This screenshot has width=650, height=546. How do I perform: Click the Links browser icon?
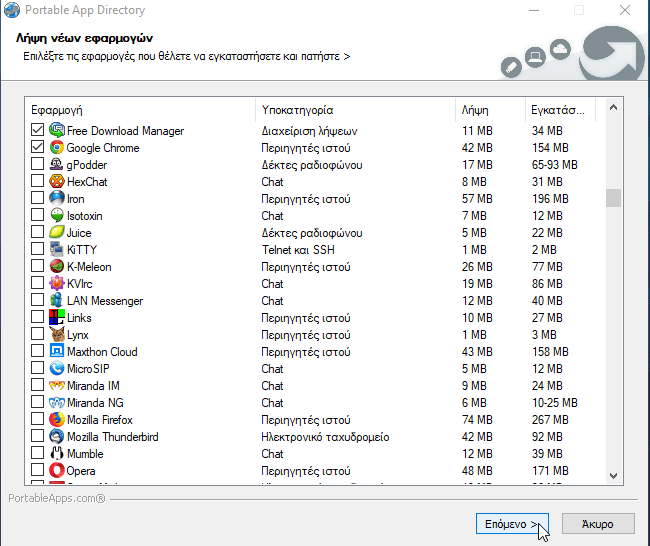pyautogui.click(x=57, y=318)
